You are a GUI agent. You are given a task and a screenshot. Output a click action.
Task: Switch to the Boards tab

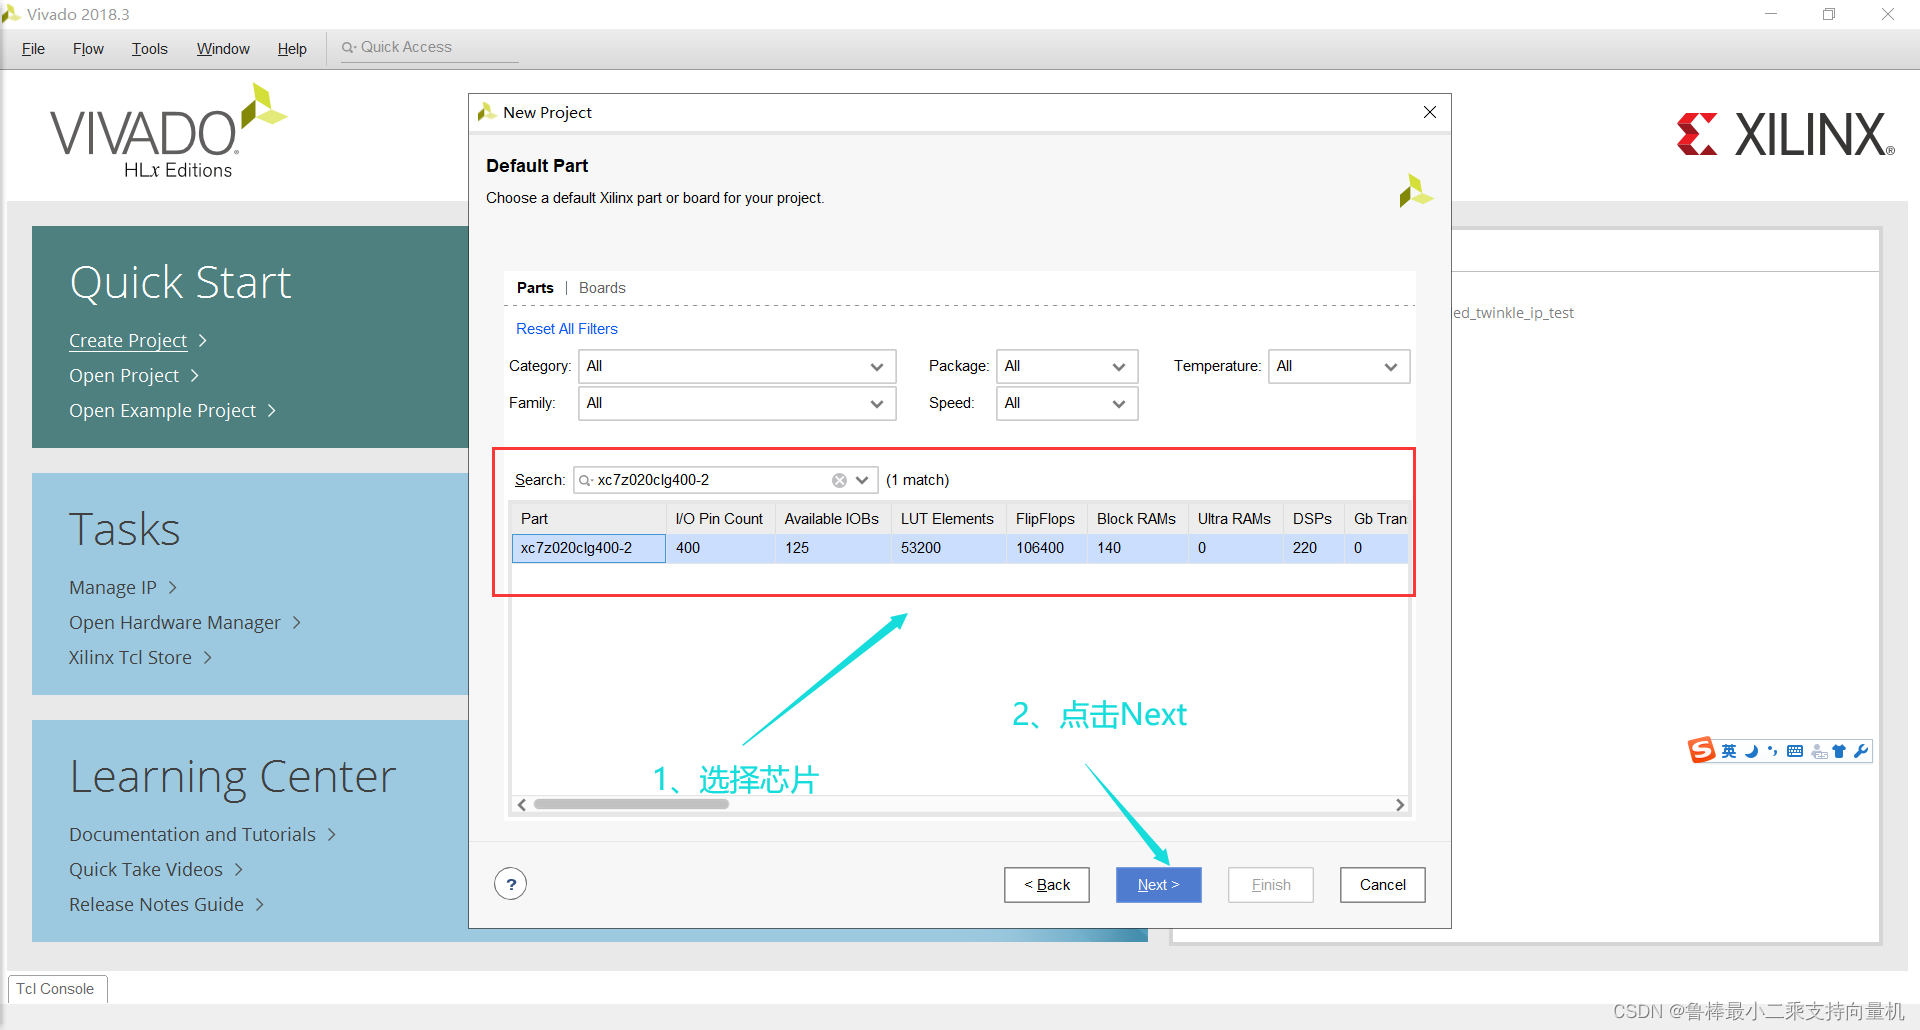click(x=602, y=288)
